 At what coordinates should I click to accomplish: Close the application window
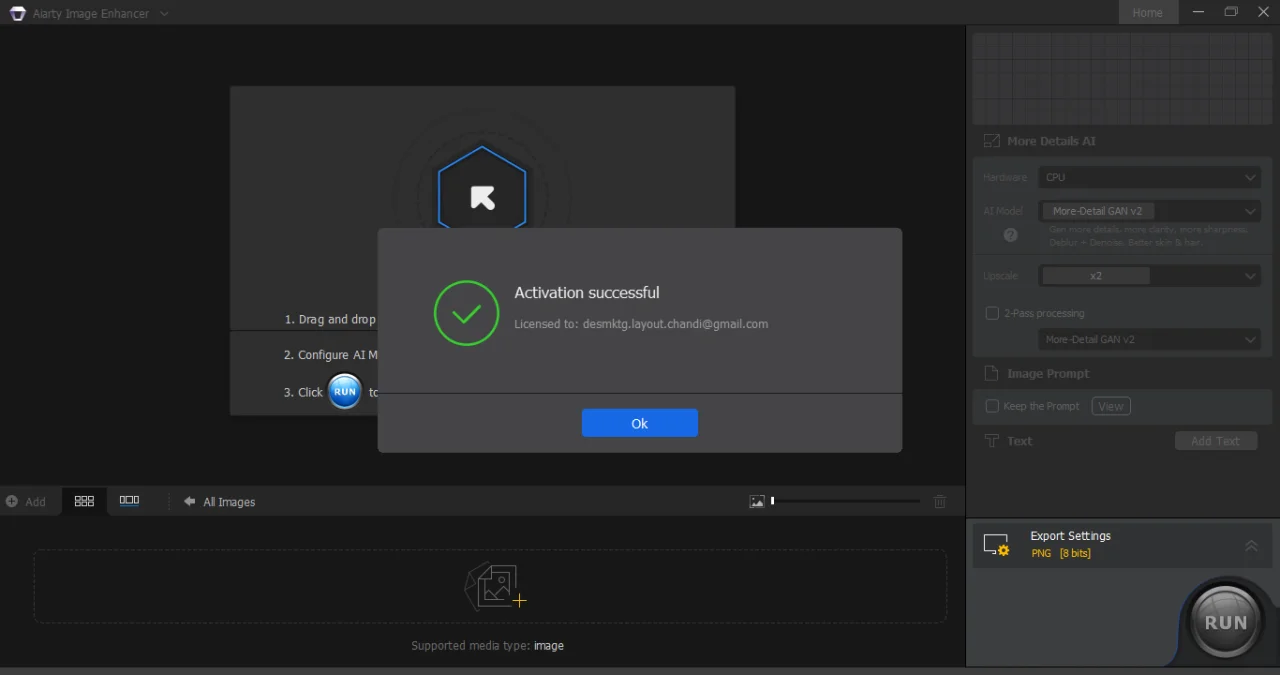click(x=1263, y=12)
